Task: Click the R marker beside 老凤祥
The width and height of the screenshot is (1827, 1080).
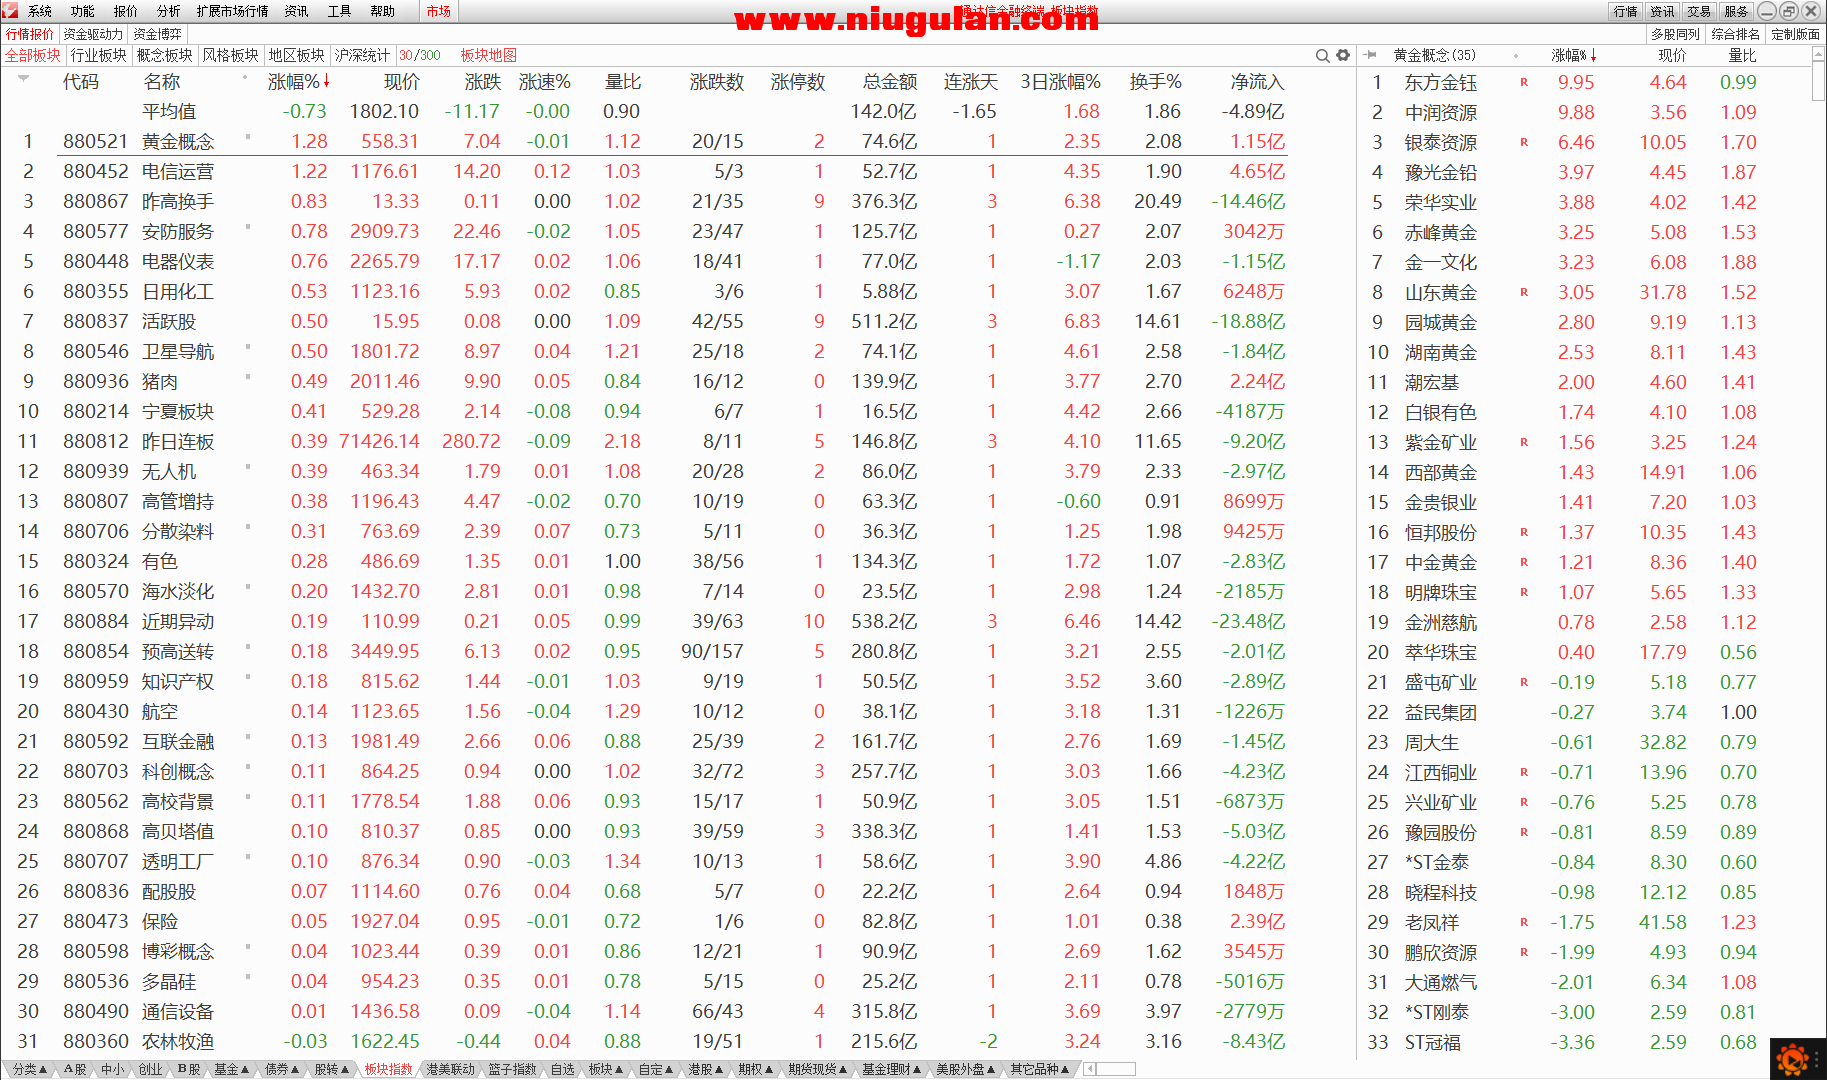Action: pyautogui.click(x=1524, y=922)
